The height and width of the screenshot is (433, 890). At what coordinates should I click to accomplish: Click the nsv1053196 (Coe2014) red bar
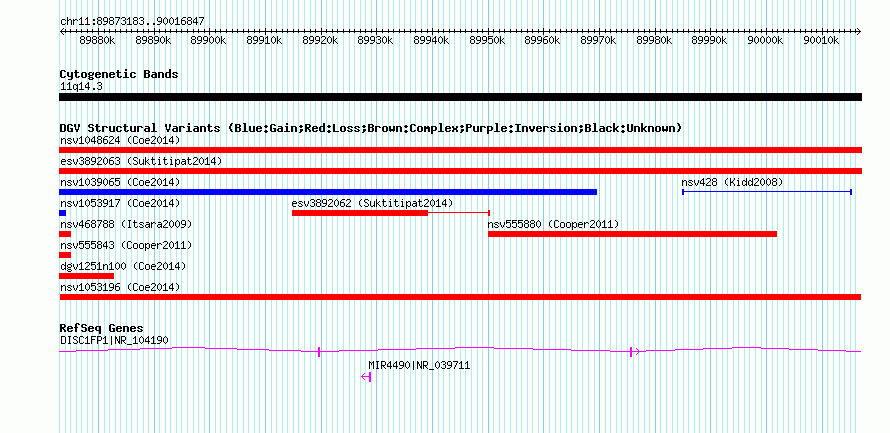460,297
